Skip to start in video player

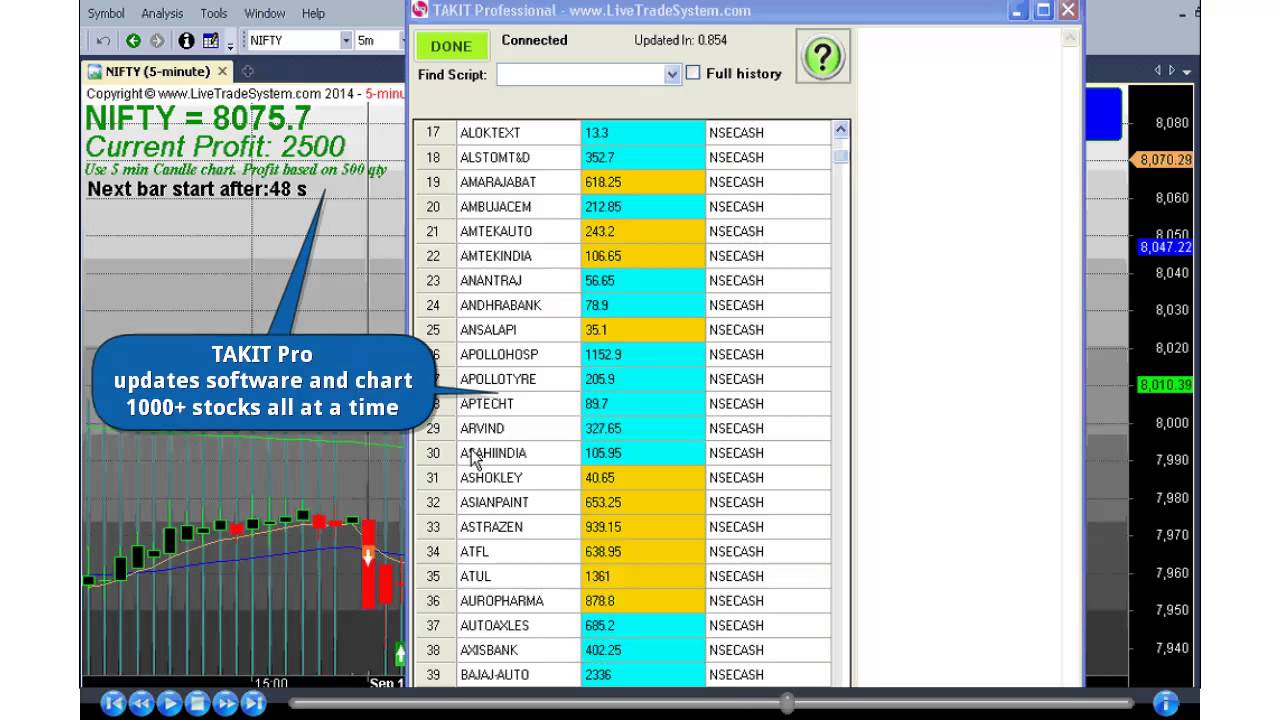coord(113,703)
